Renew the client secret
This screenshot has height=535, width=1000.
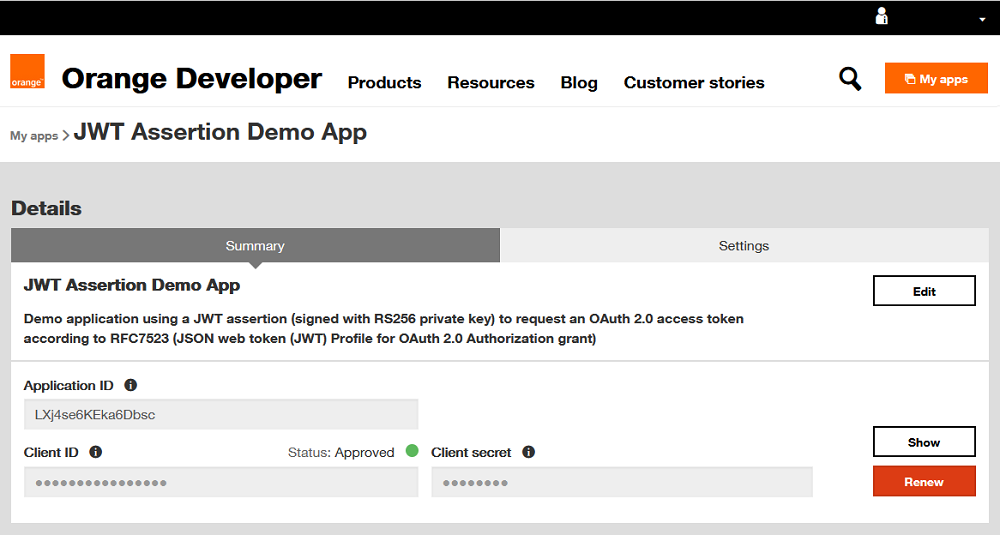[x=924, y=481]
